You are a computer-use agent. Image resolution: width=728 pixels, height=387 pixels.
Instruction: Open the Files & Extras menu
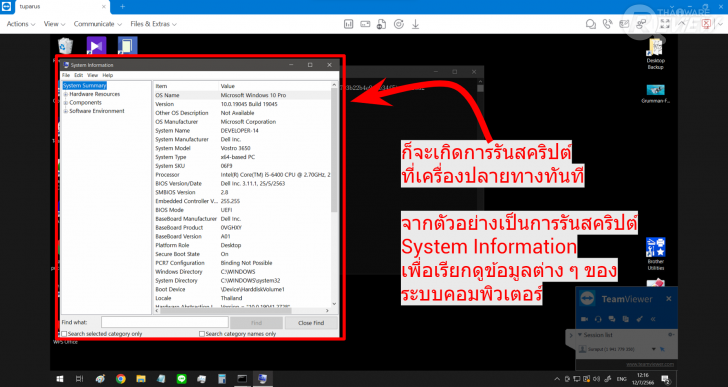tap(153, 24)
